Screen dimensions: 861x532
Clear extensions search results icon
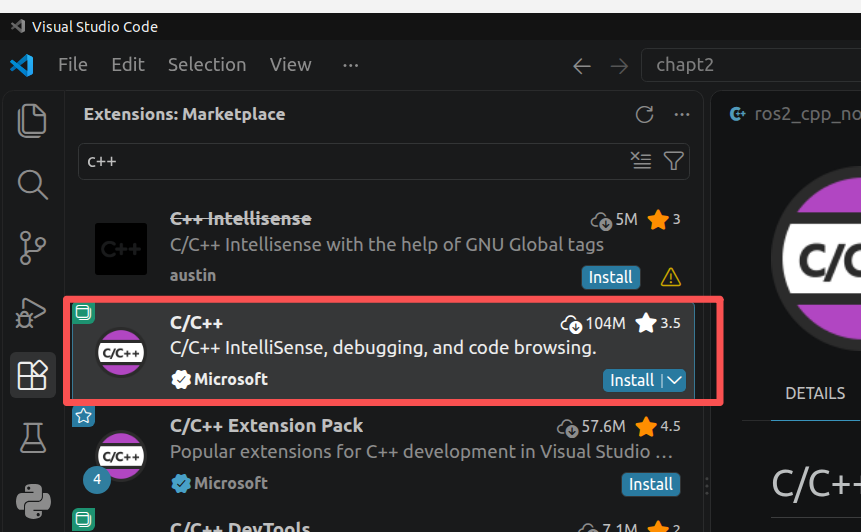641,161
